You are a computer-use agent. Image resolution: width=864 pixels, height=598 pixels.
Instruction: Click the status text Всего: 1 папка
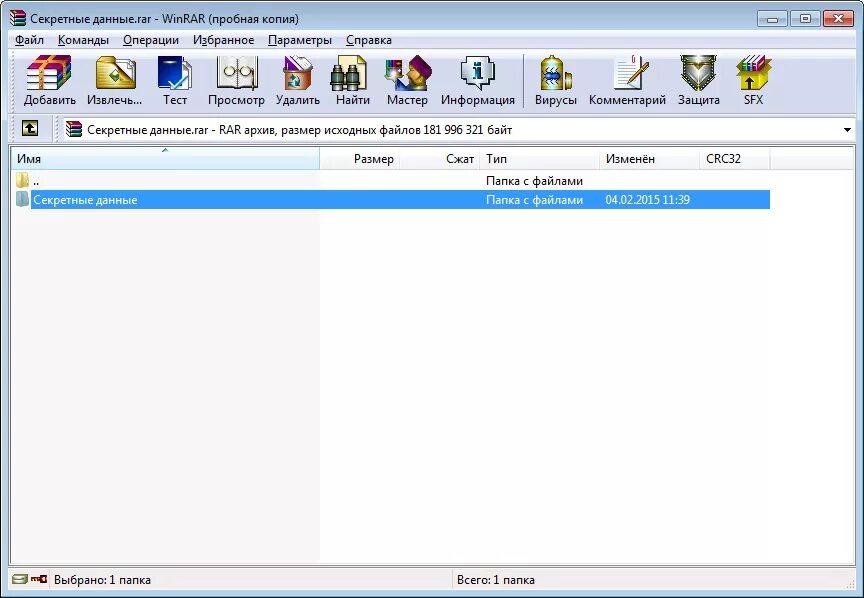point(496,580)
